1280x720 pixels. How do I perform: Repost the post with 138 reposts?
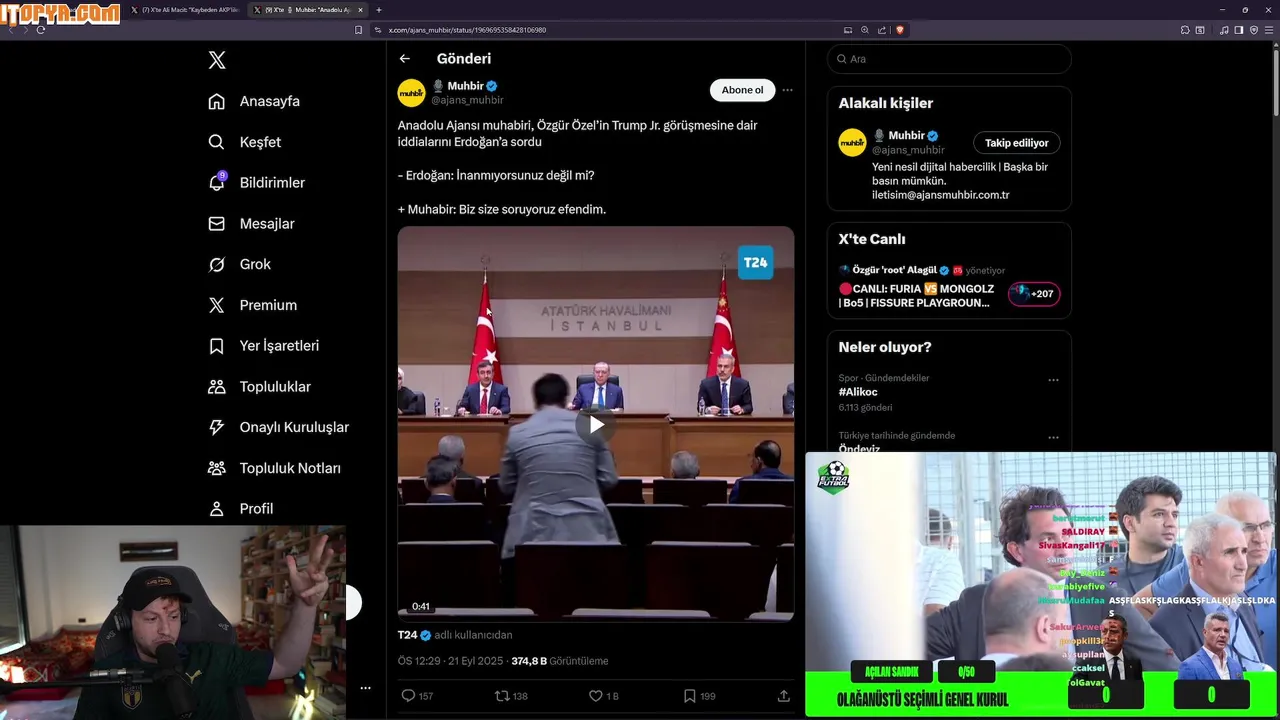click(x=511, y=696)
